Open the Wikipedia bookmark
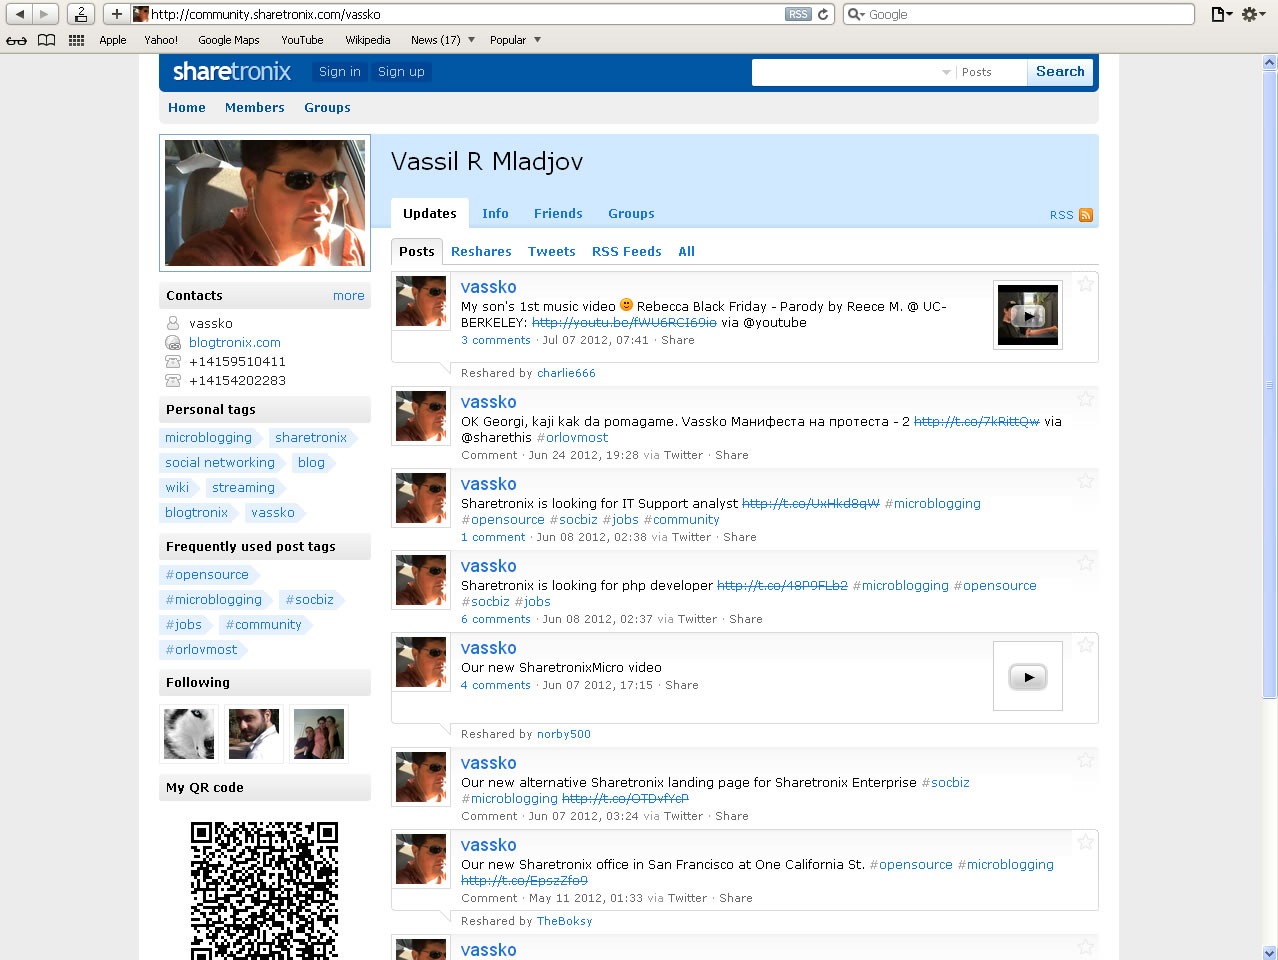1278x960 pixels. tap(368, 40)
